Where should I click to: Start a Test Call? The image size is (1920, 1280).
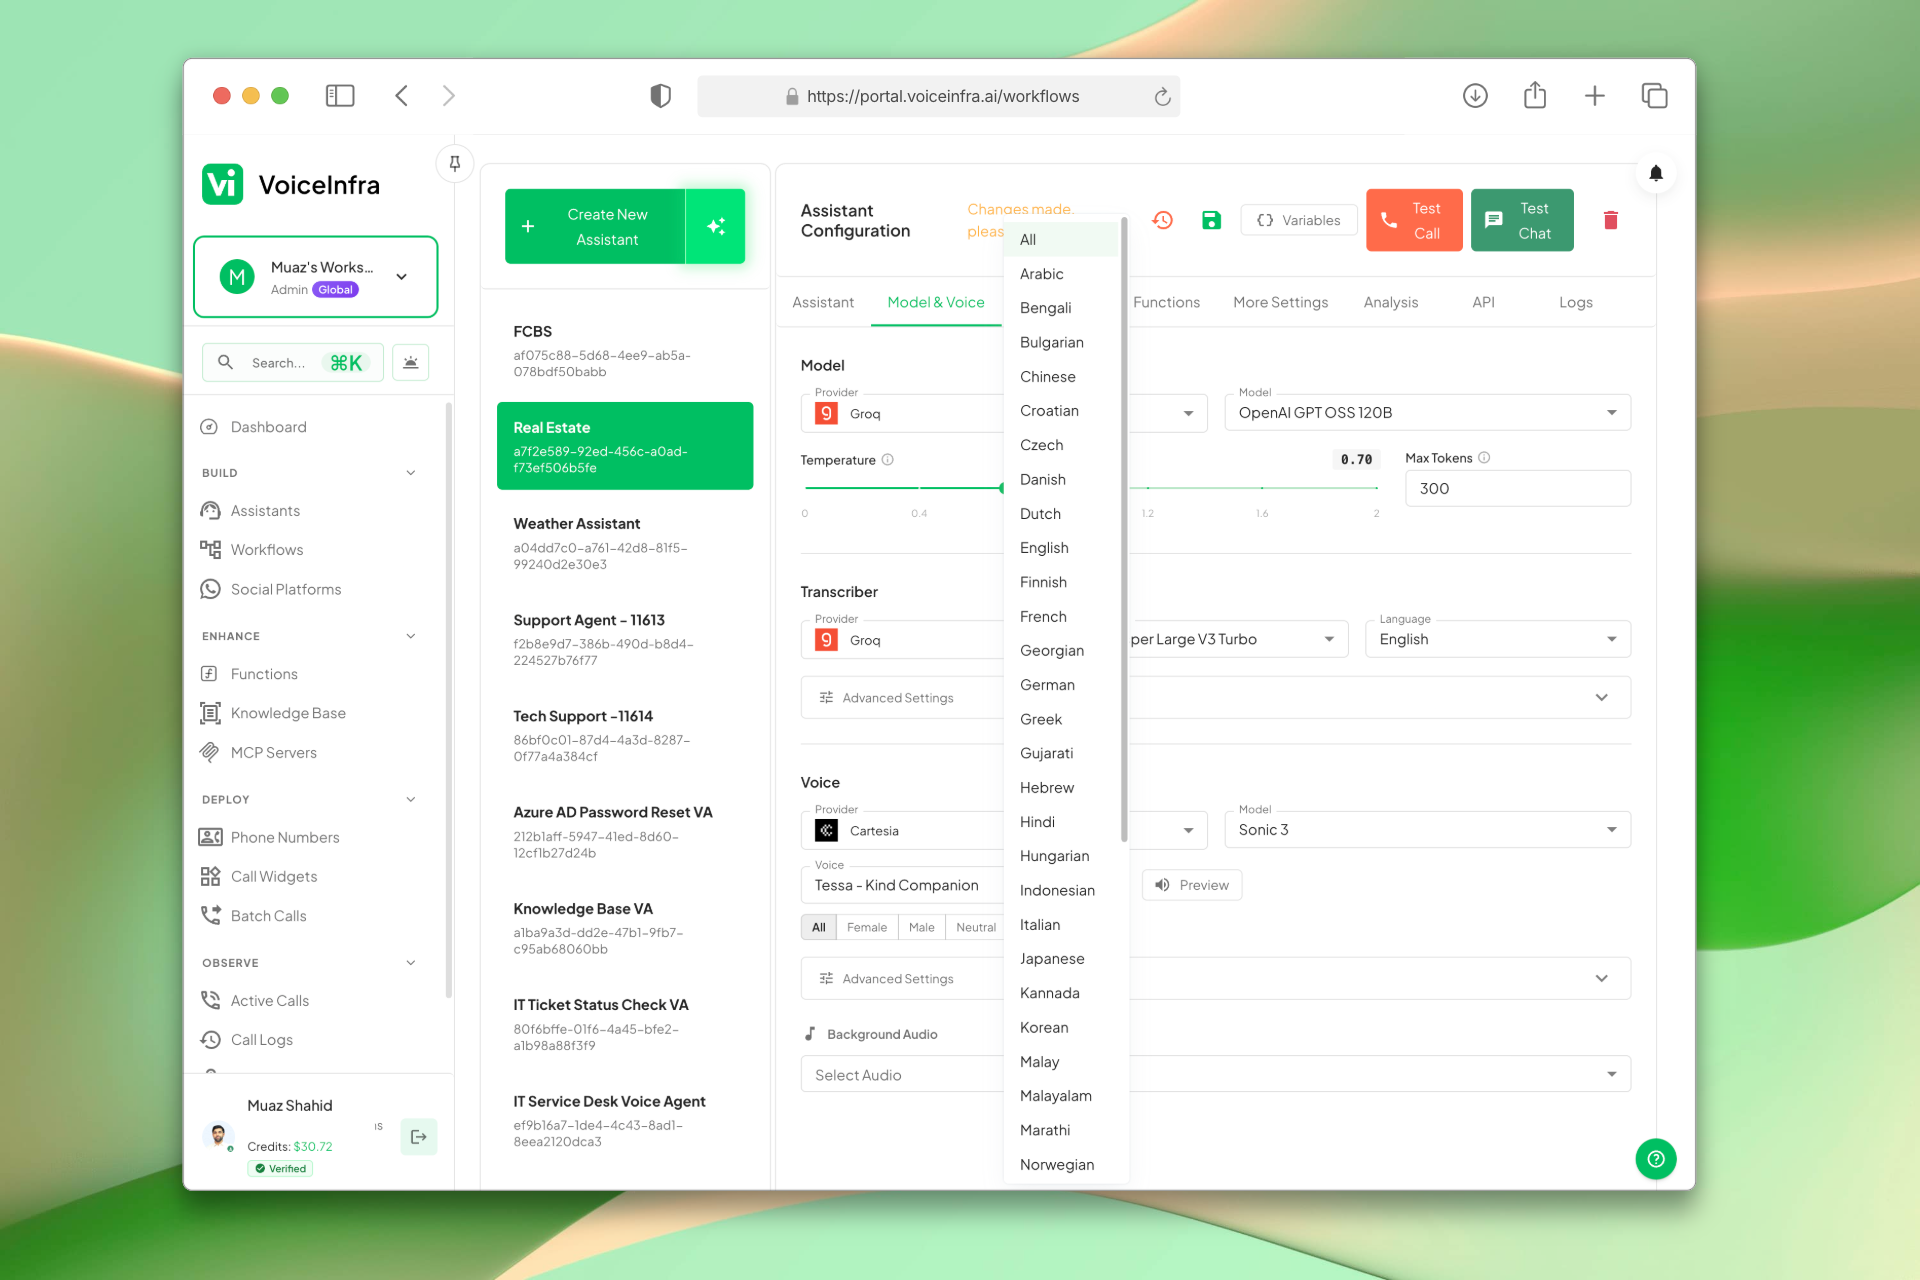click(x=1414, y=220)
